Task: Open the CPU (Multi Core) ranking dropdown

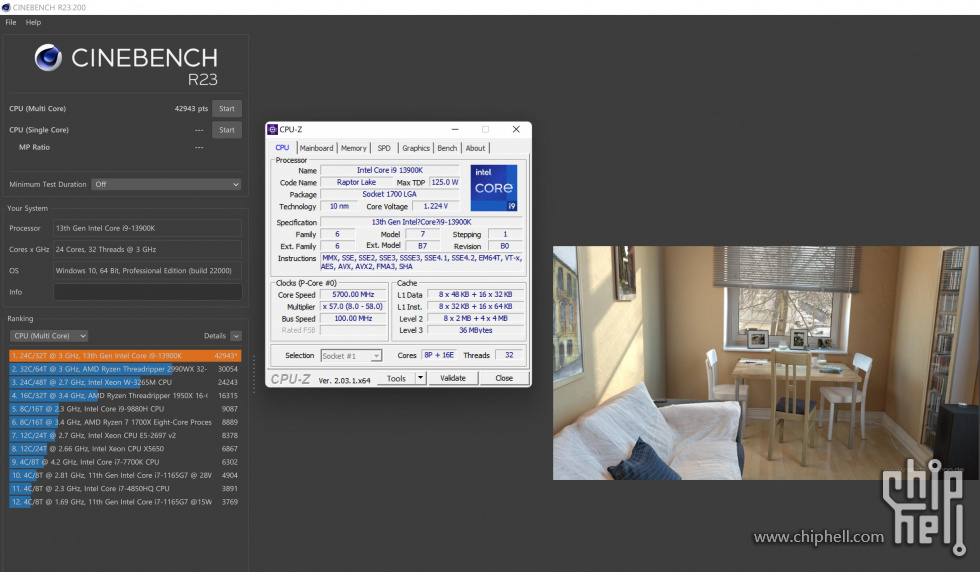Action: 49,336
